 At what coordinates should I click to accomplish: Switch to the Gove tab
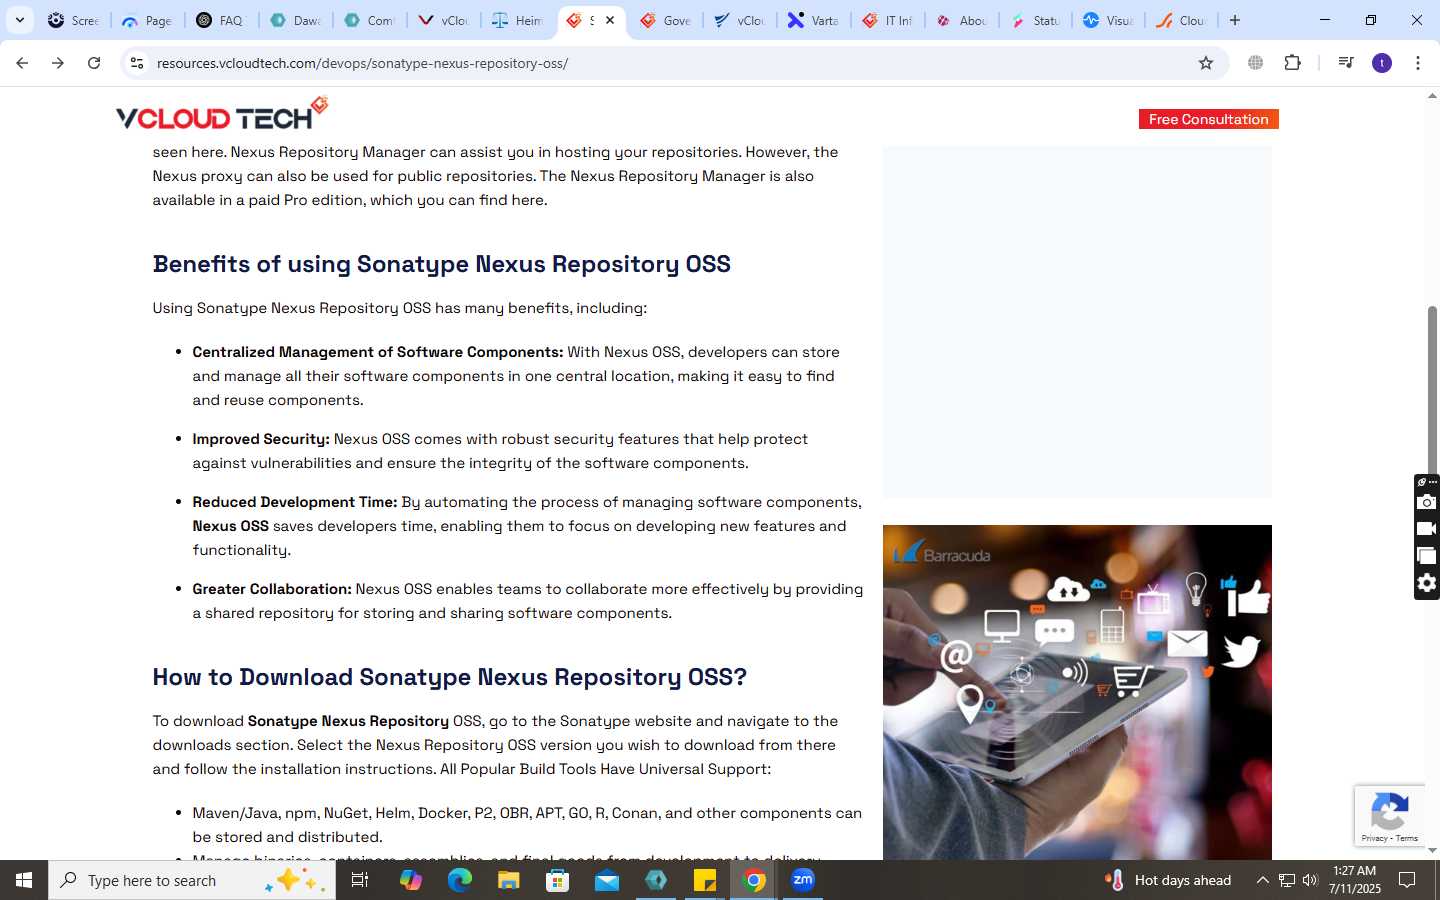[665, 20]
